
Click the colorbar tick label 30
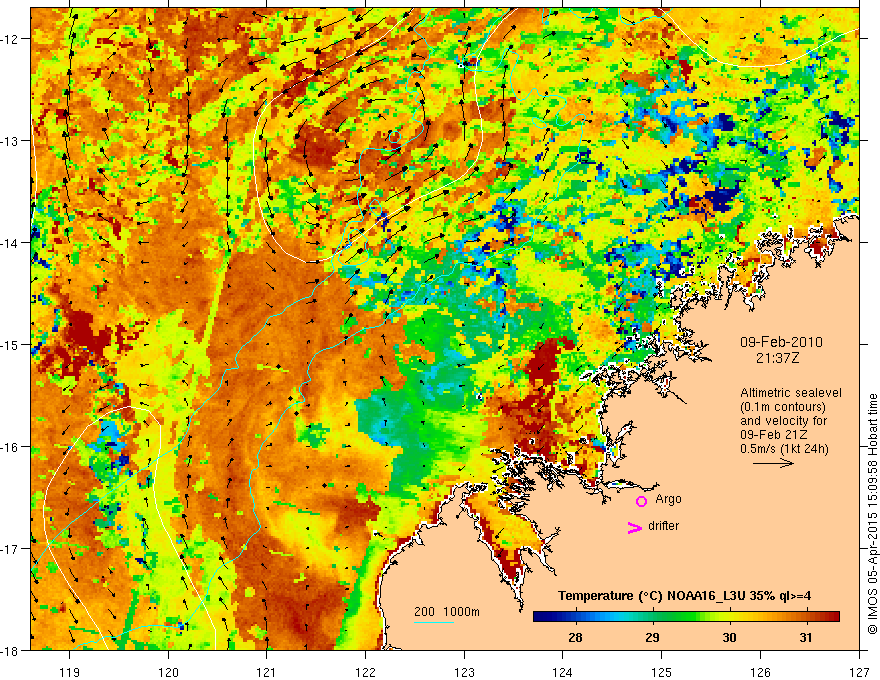(729, 638)
